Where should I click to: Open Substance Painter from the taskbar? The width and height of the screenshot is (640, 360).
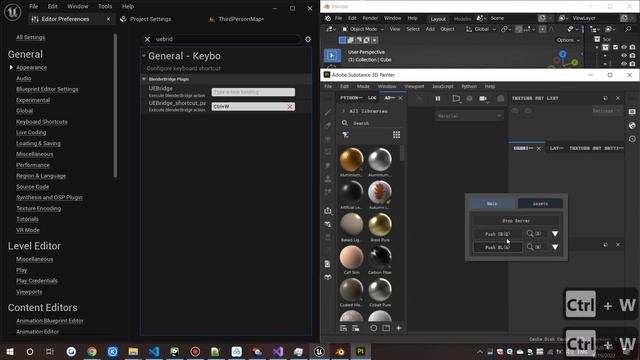(x=360, y=351)
